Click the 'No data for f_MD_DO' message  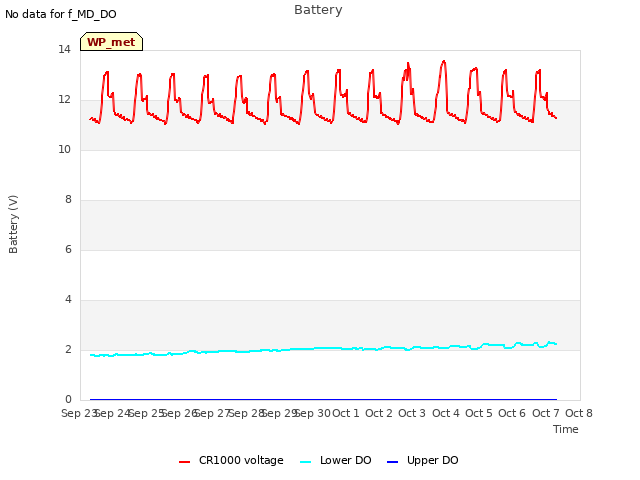coord(61,14)
